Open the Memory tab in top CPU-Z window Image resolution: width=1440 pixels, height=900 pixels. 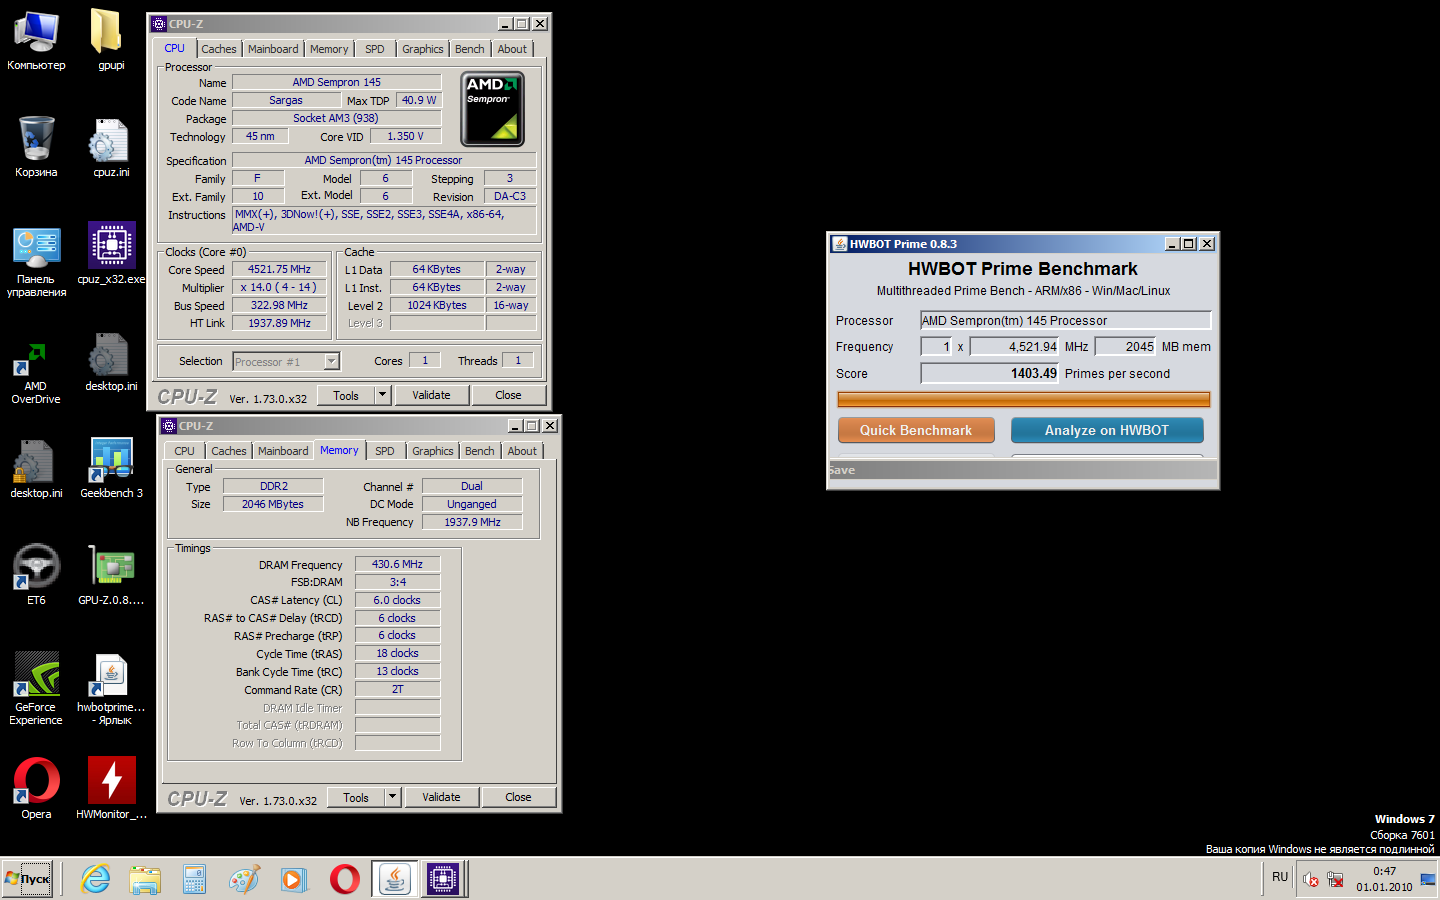329,49
